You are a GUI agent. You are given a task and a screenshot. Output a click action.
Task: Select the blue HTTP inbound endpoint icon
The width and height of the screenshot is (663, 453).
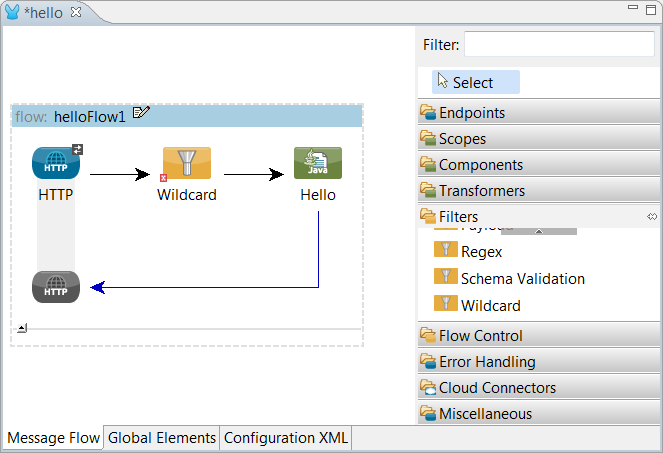click(56, 163)
